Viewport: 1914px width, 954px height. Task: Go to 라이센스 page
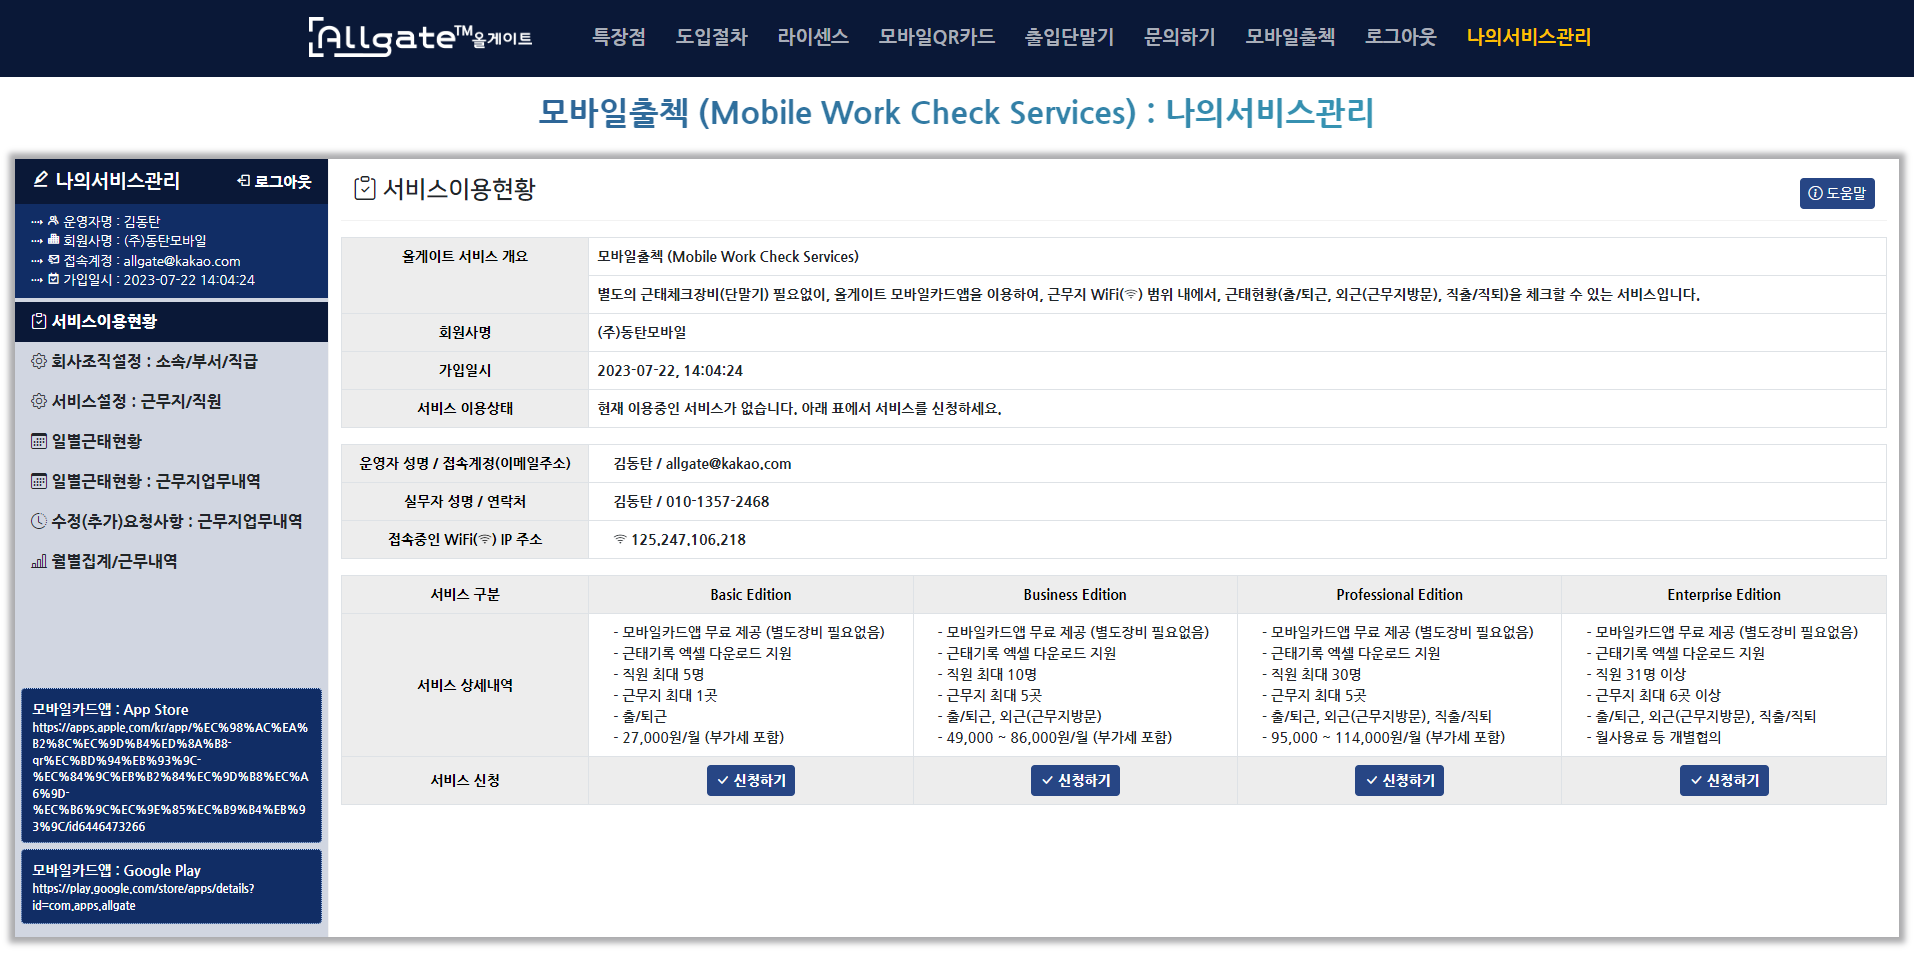[813, 37]
